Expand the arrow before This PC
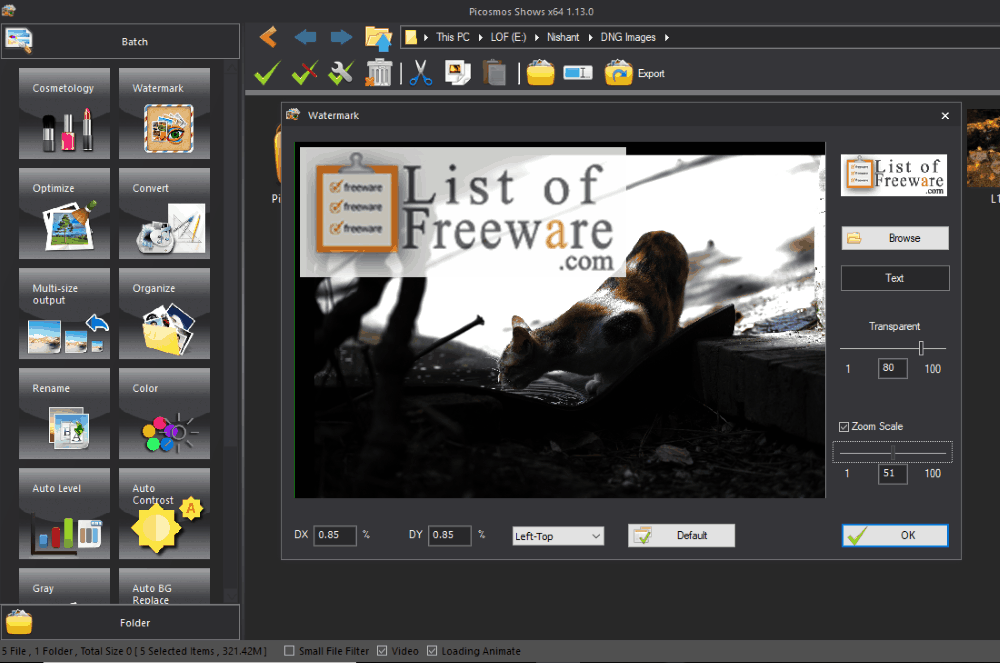Image resolution: width=1000 pixels, height=663 pixels. click(426, 38)
